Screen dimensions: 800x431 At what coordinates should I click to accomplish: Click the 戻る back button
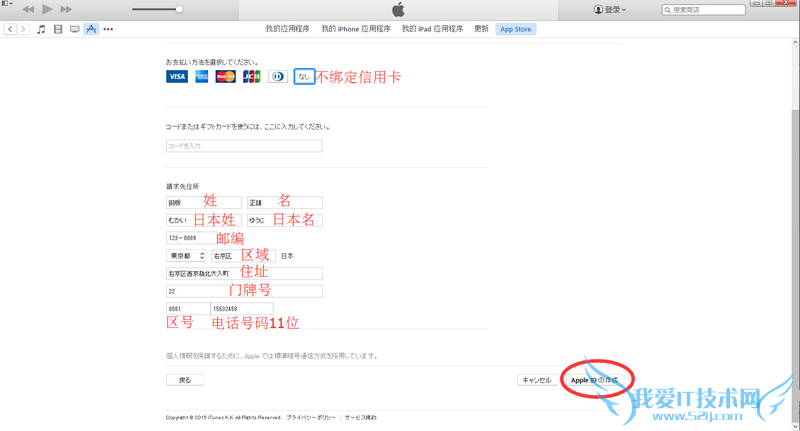coord(185,380)
